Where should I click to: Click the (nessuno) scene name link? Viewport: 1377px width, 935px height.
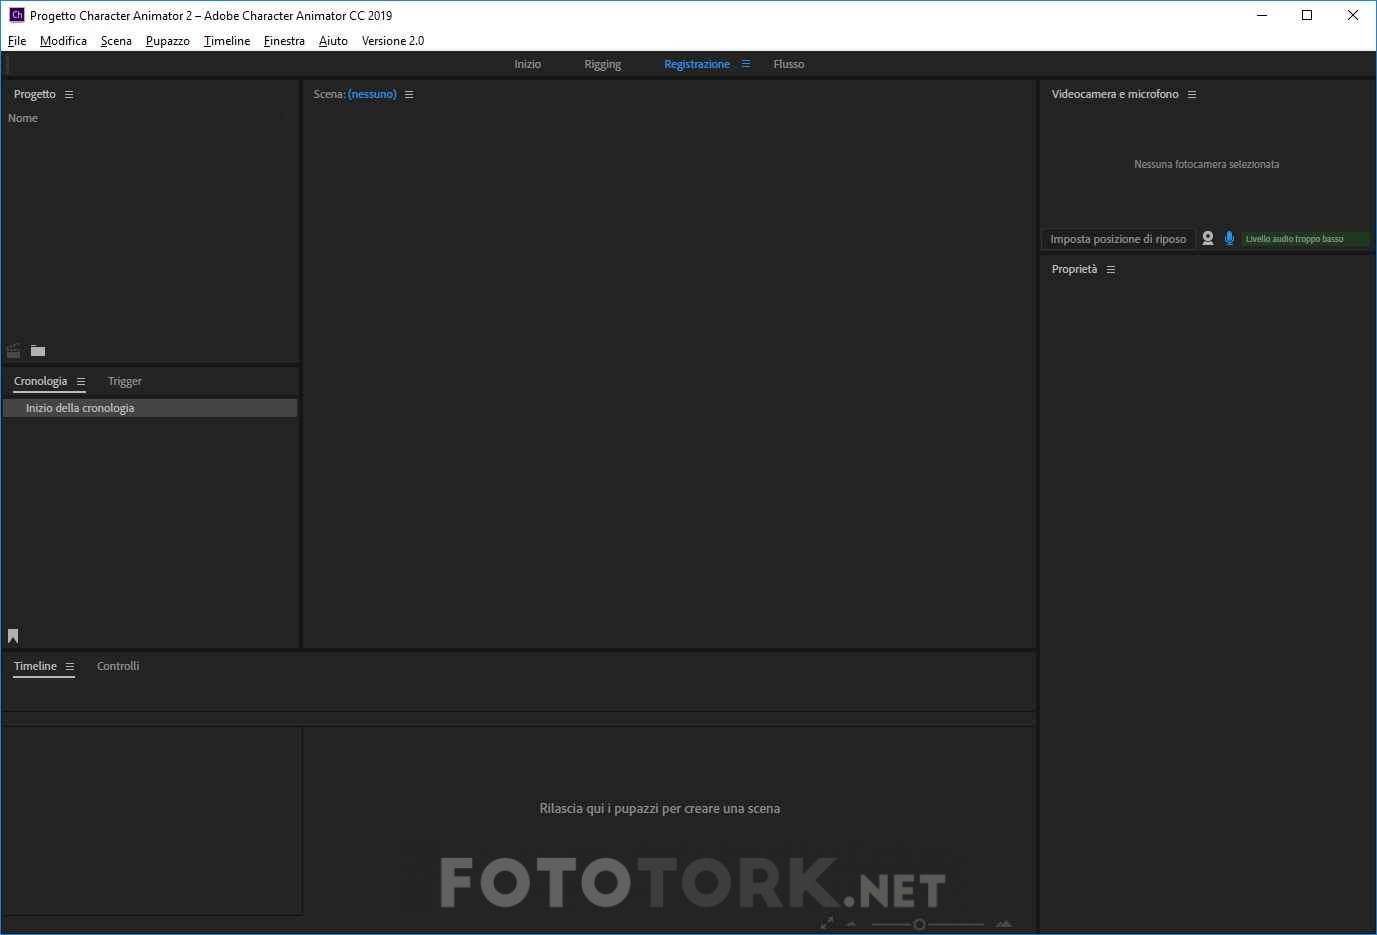(x=372, y=94)
